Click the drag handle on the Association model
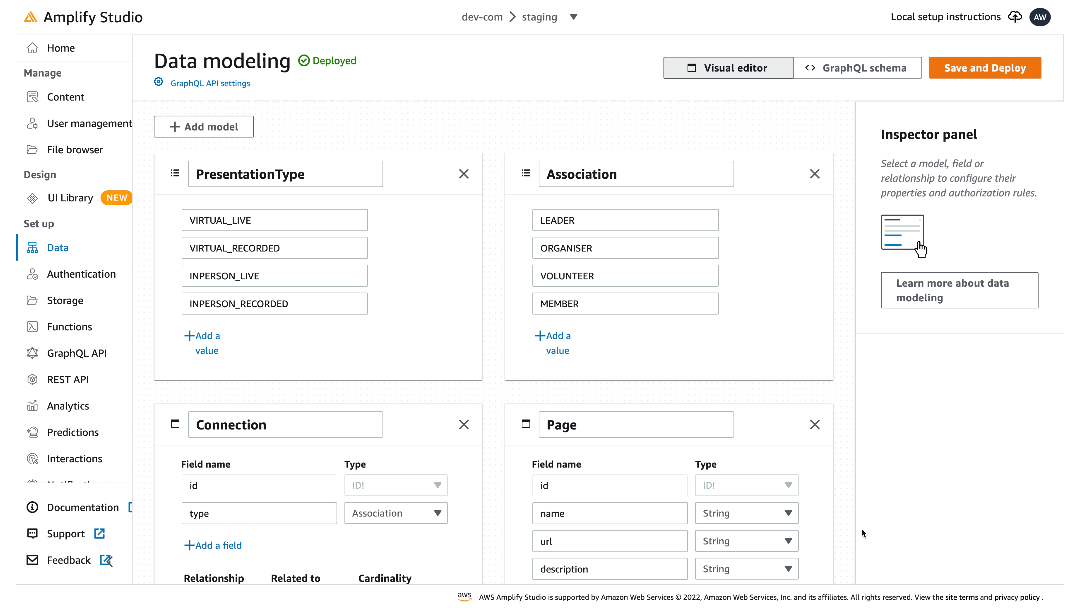1080x608 pixels. (x=525, y=173)
